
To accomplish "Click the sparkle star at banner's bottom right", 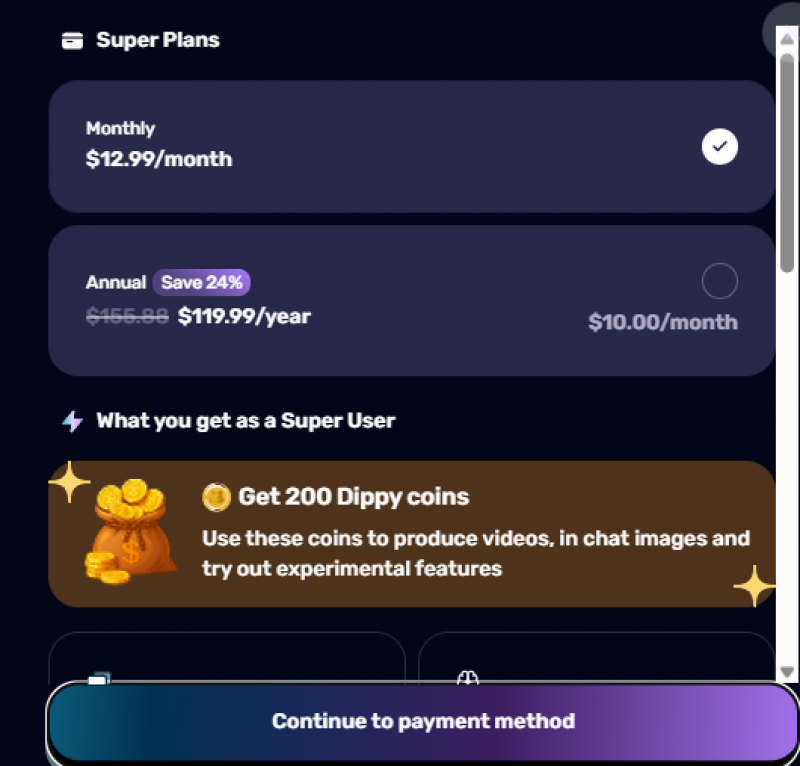I will click(754, 586).
